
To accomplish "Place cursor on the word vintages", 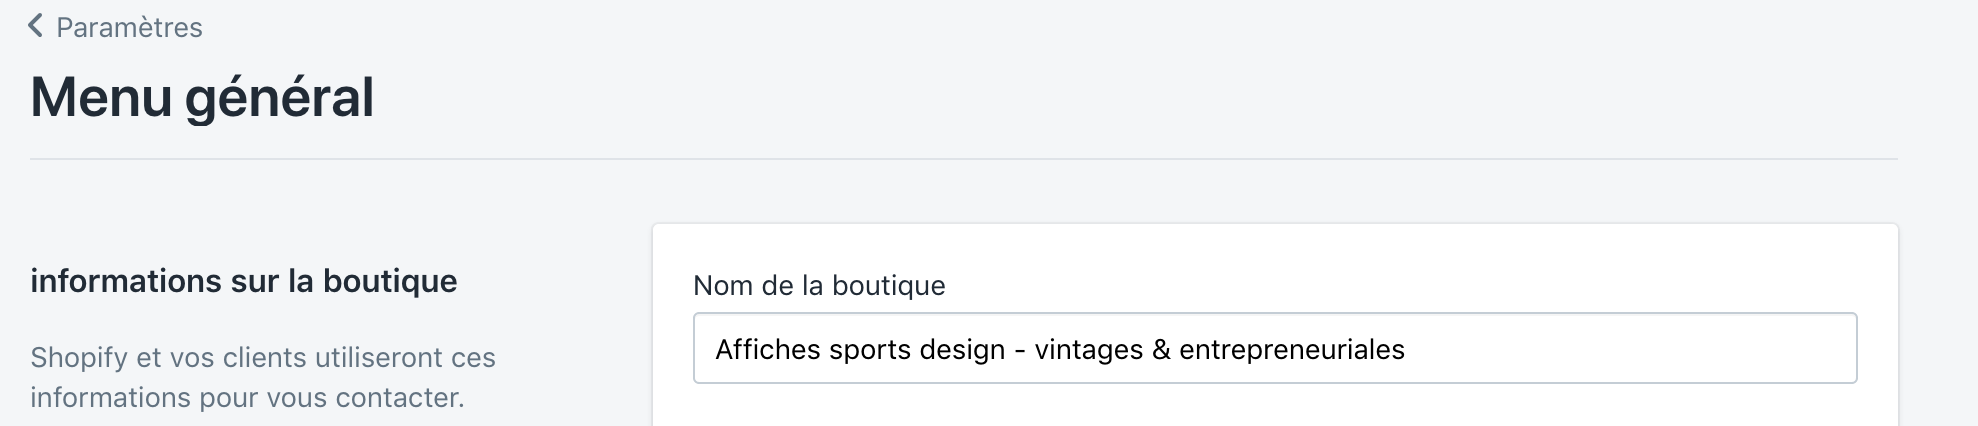I will point(1088,349).
